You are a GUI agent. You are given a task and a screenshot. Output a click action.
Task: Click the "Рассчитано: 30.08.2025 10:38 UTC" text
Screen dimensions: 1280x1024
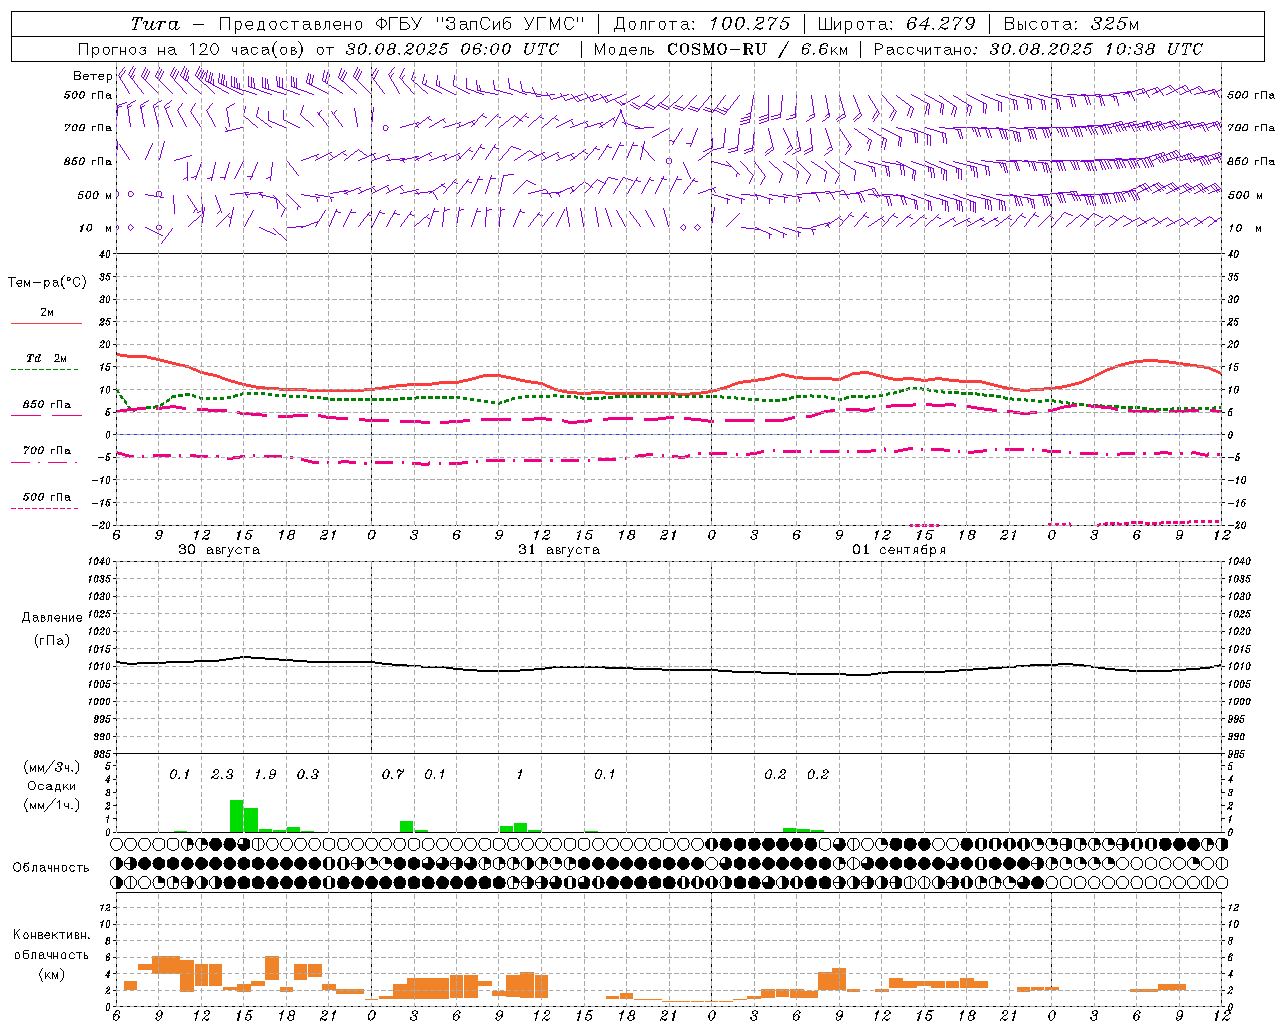coord(1038,49)
